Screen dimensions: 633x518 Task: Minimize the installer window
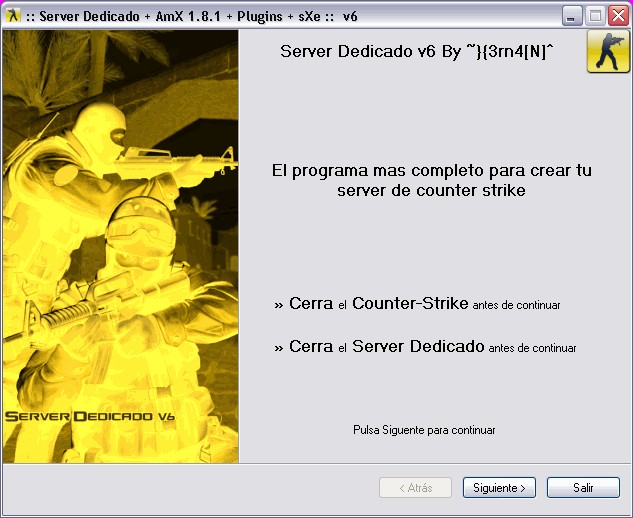(572, 16)
